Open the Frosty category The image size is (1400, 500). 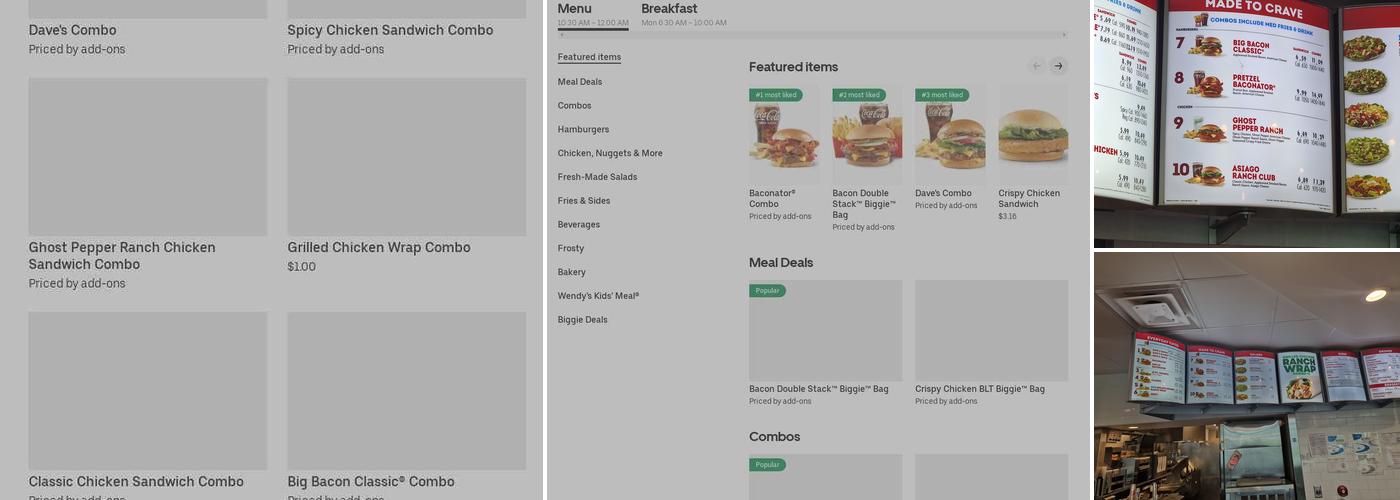tap(571, 249)
